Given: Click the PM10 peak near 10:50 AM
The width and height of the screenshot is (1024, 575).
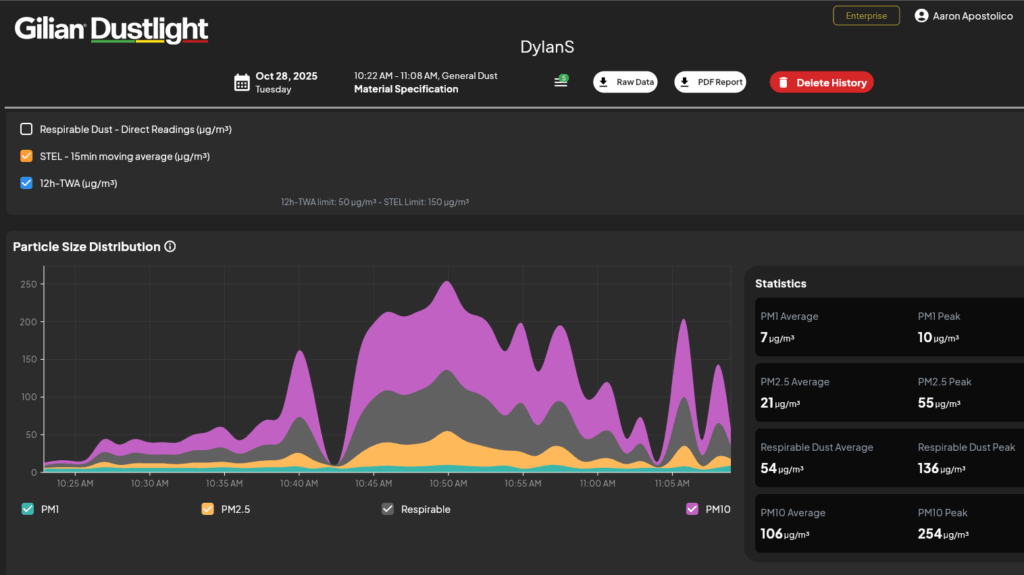Looking at the screenshot, I should tap(447, 282).
